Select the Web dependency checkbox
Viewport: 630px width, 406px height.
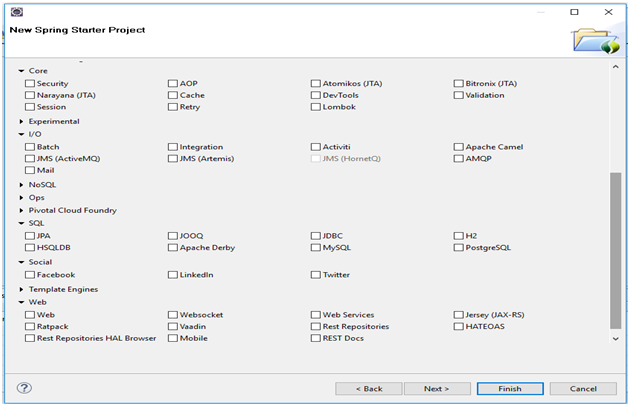tap(30, 315)
